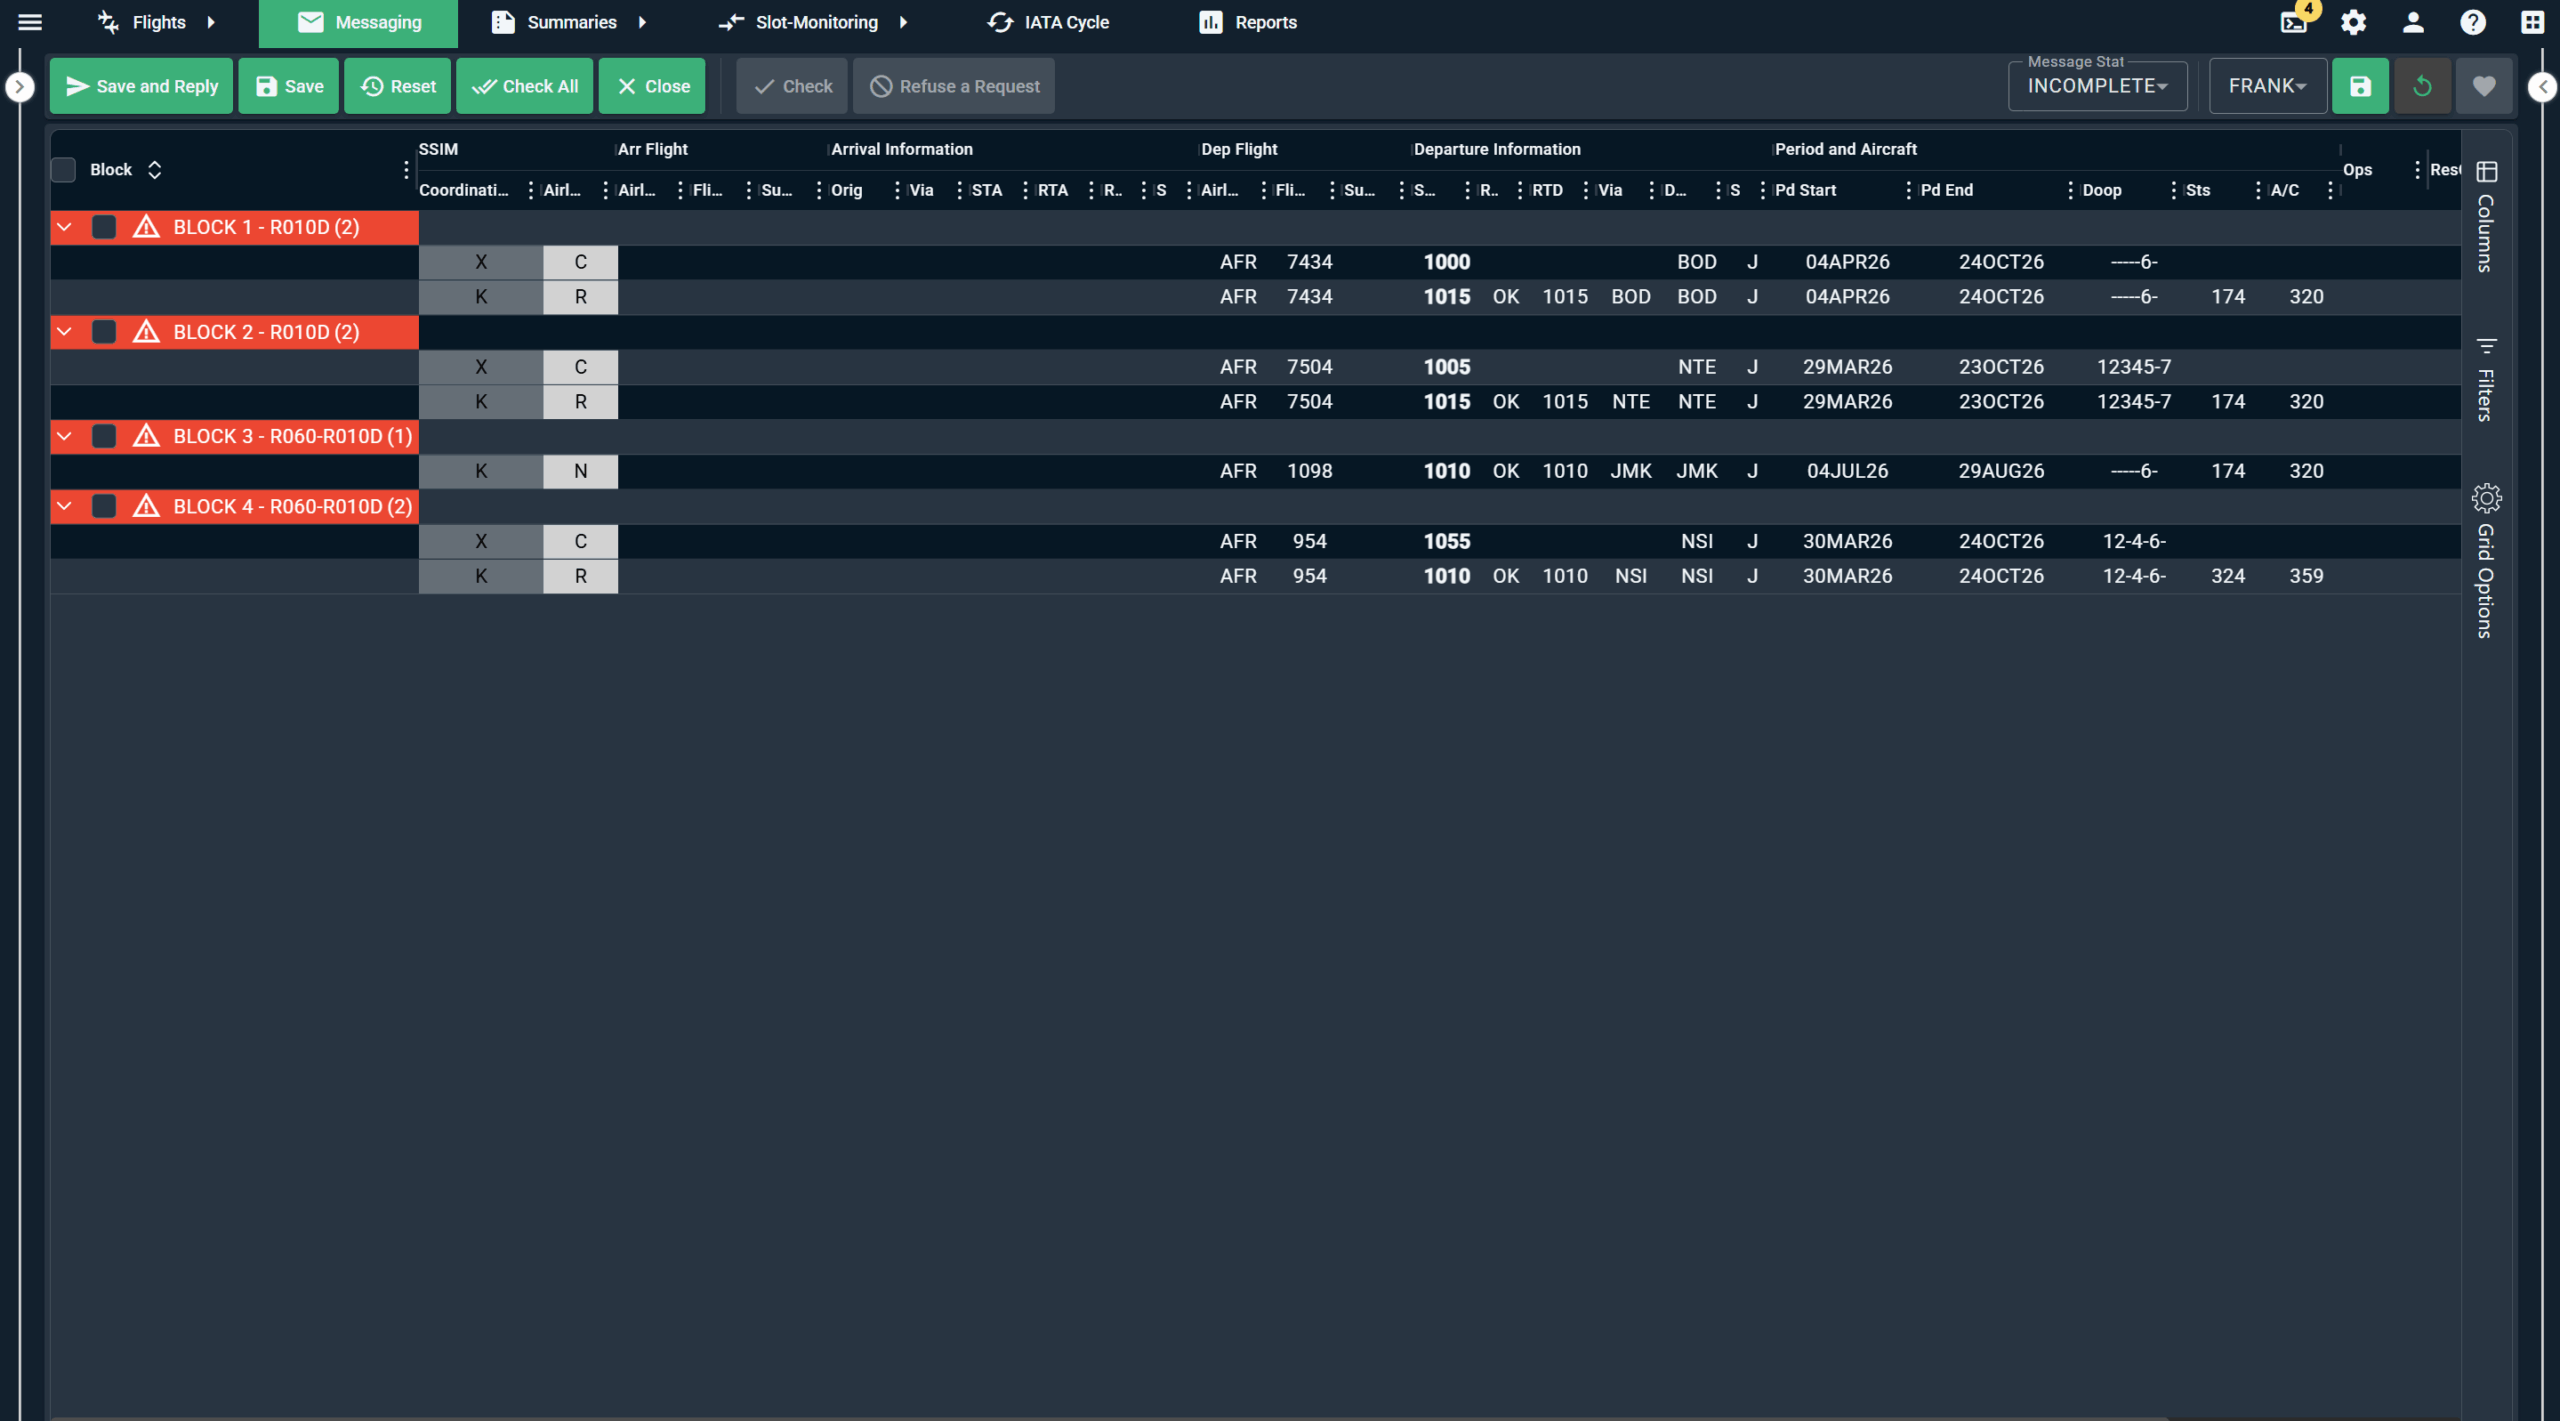The height and width of the screenshot is (1421, 2560).
Task: Open the user account icon
Action: pos(2413,22)
